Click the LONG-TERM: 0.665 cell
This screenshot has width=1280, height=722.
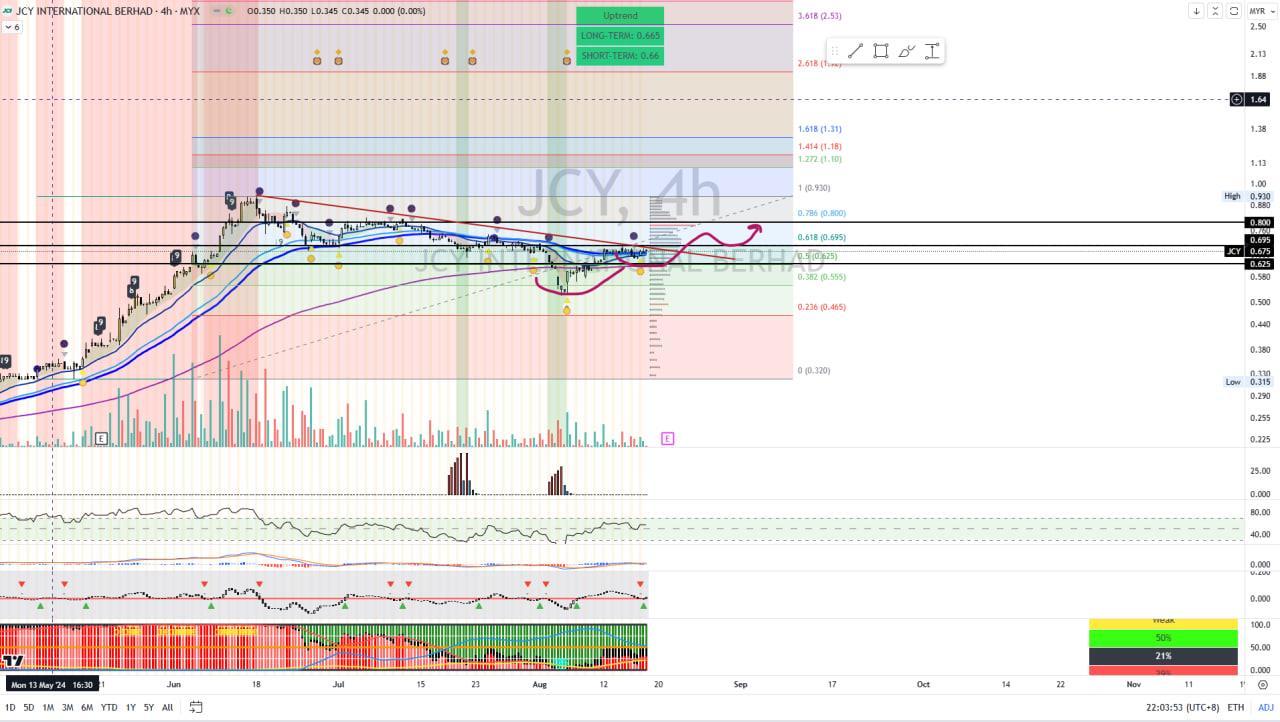click(x=620, y=35)
